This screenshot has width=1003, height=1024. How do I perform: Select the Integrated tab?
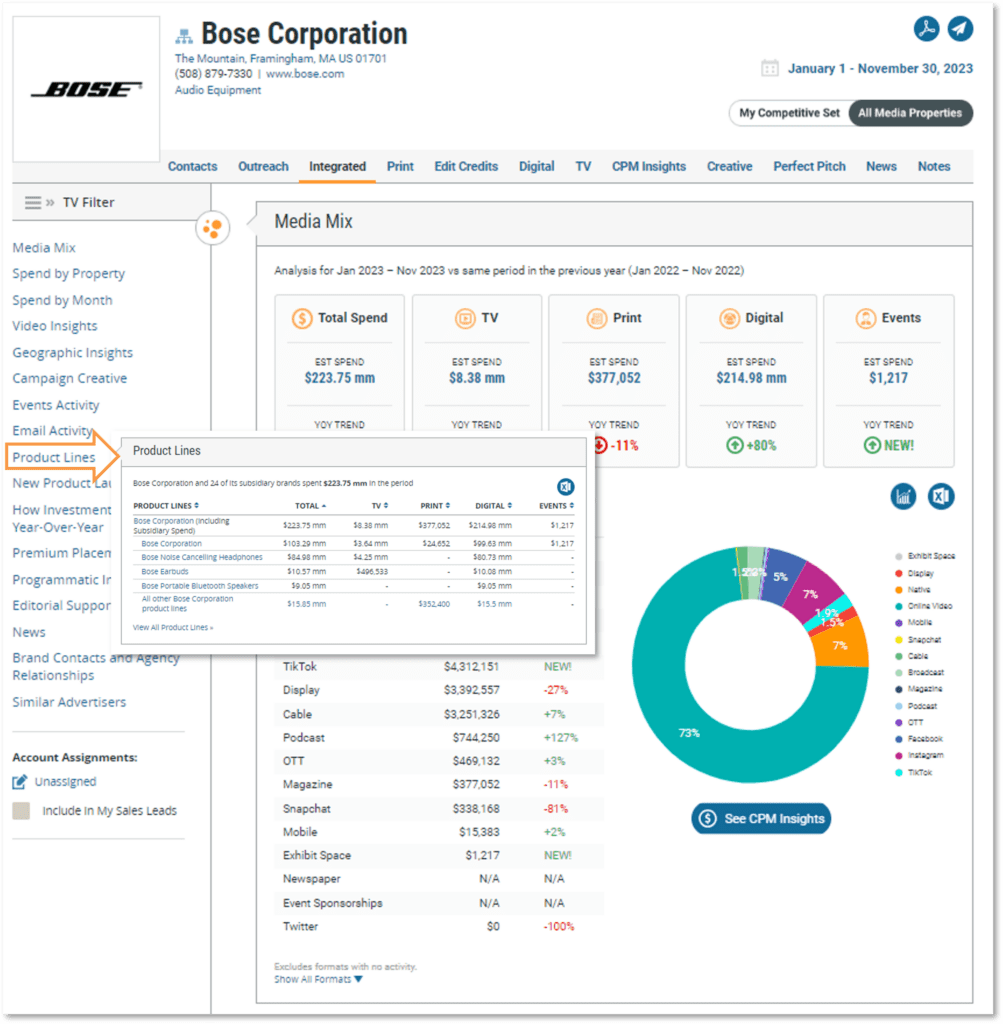[x=338, y=167]
